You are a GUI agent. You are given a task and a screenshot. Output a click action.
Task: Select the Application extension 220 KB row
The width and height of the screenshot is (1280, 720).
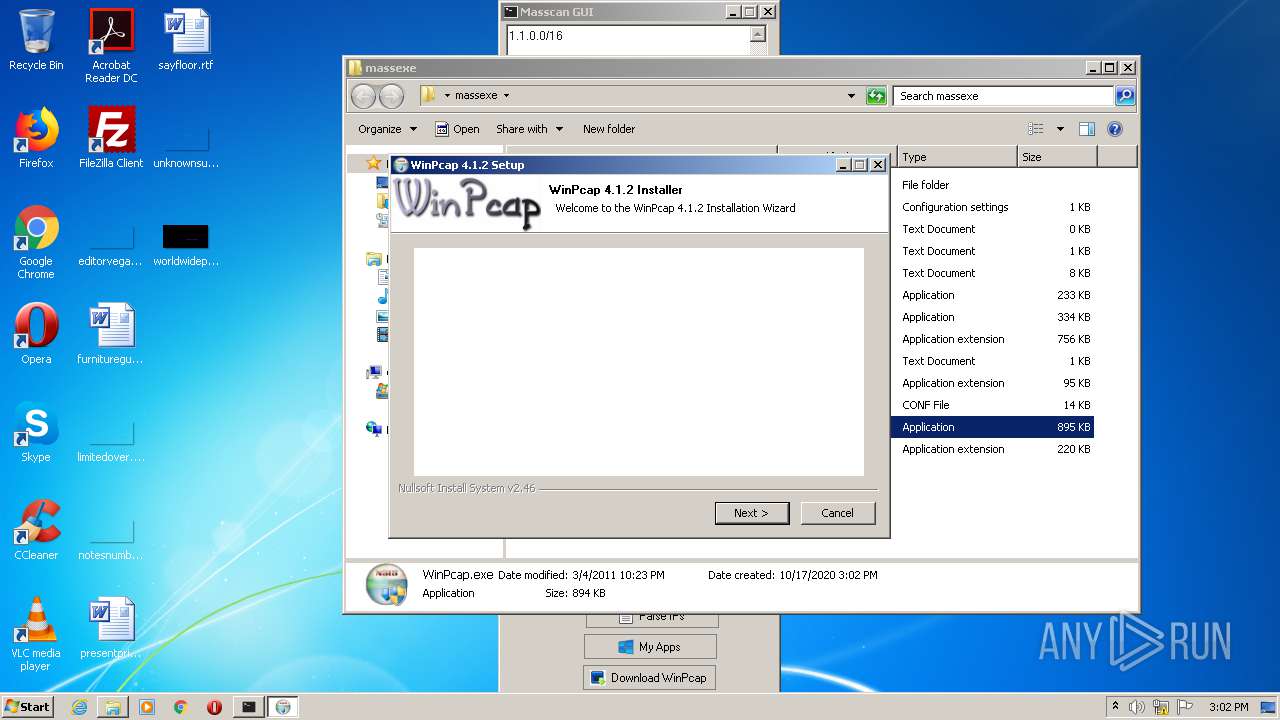(x=993, y=449)
